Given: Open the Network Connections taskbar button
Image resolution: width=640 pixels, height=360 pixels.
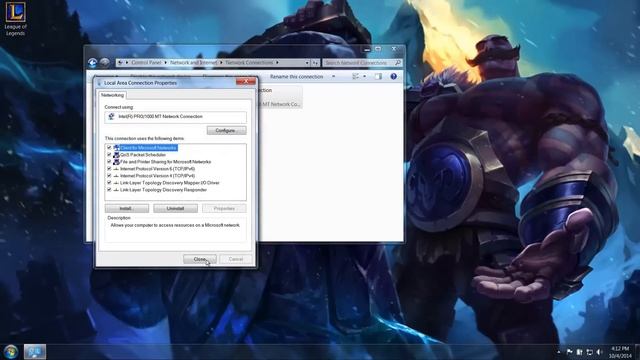Looking at the screenshot, I should coord(35,351).
